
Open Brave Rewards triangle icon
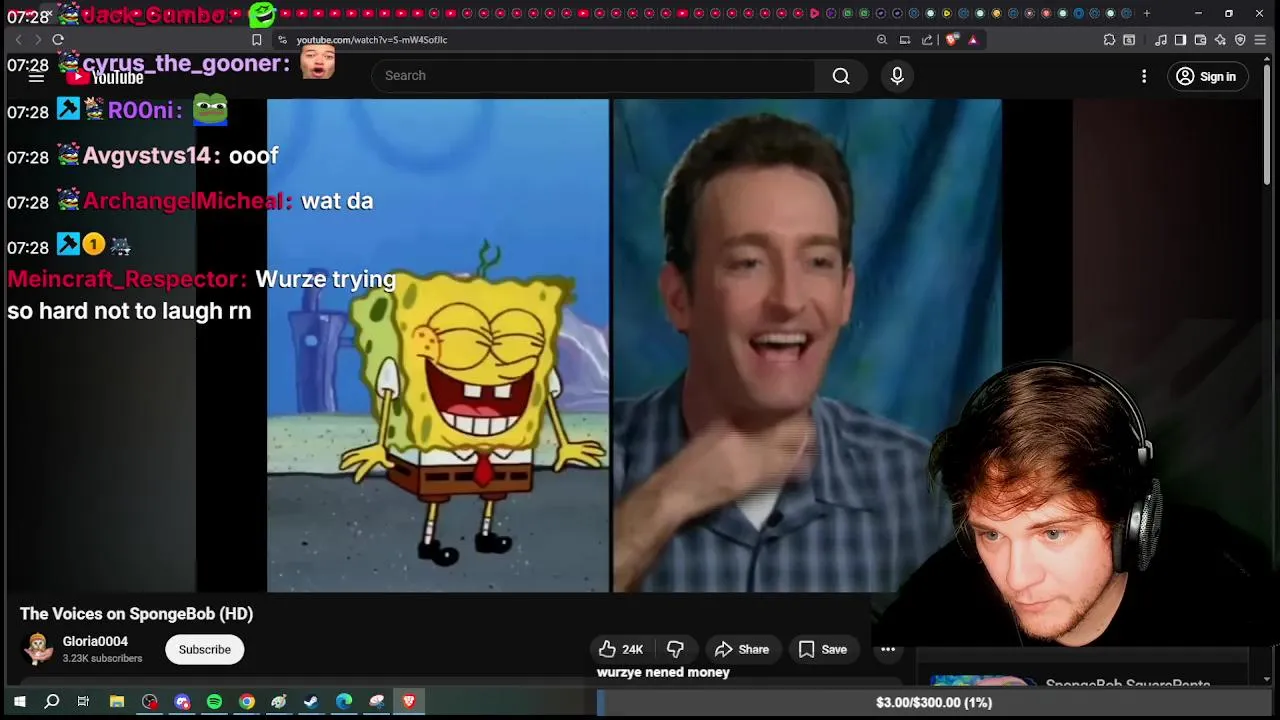click(x=973, y=40)
